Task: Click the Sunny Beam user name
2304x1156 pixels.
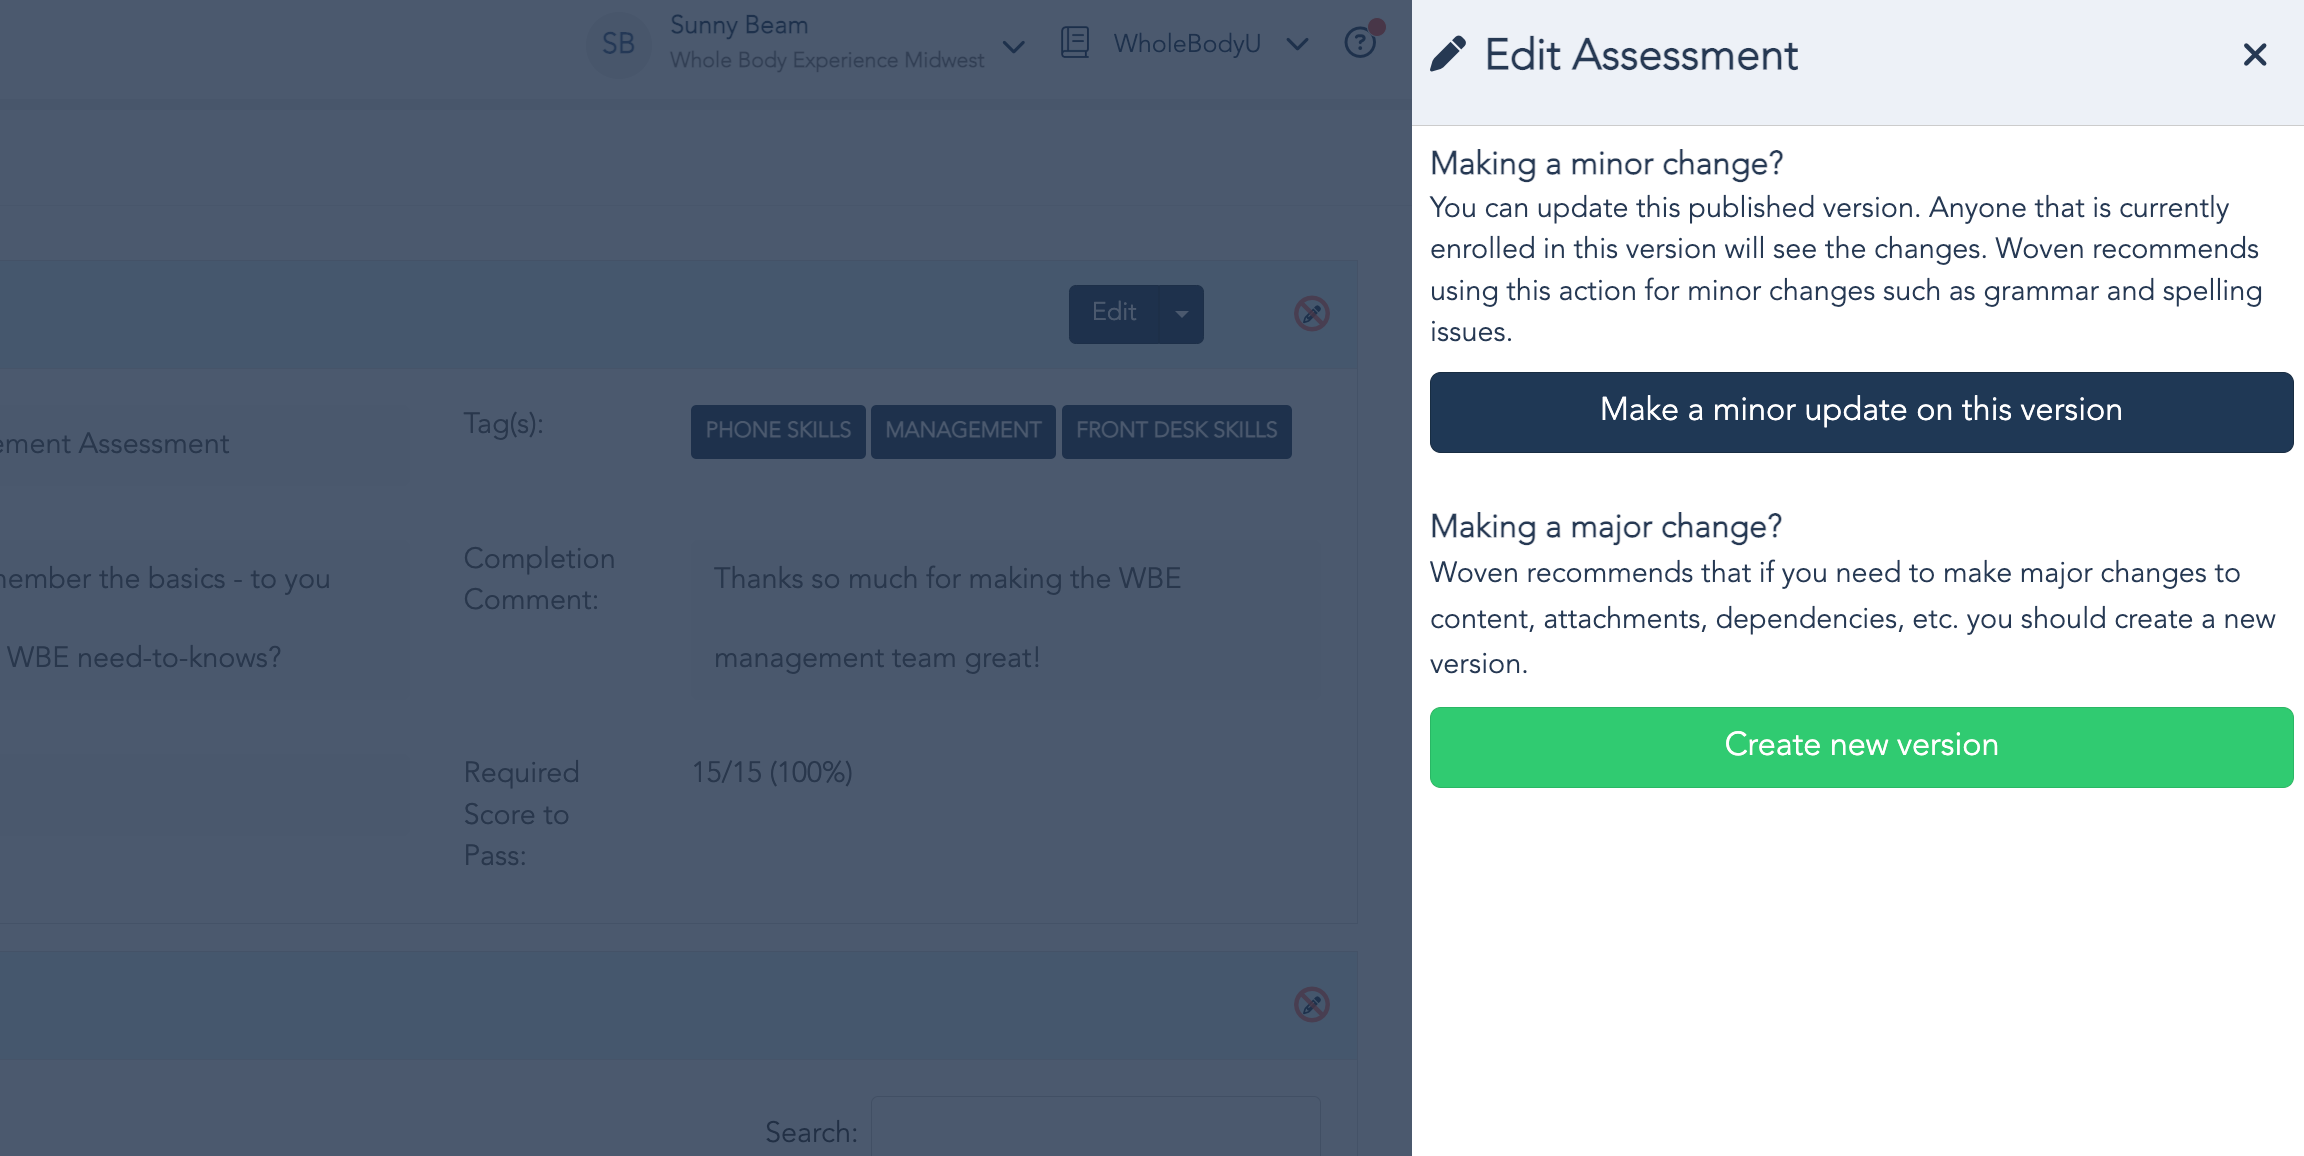Action: pos(739,25)
